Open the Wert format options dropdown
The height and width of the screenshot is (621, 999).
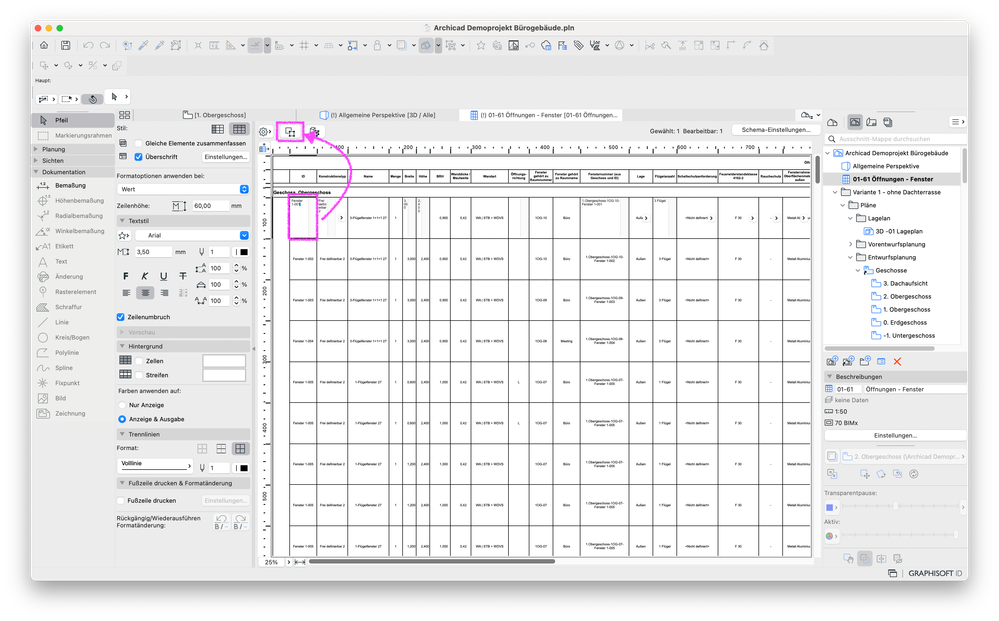pos(183,189)
